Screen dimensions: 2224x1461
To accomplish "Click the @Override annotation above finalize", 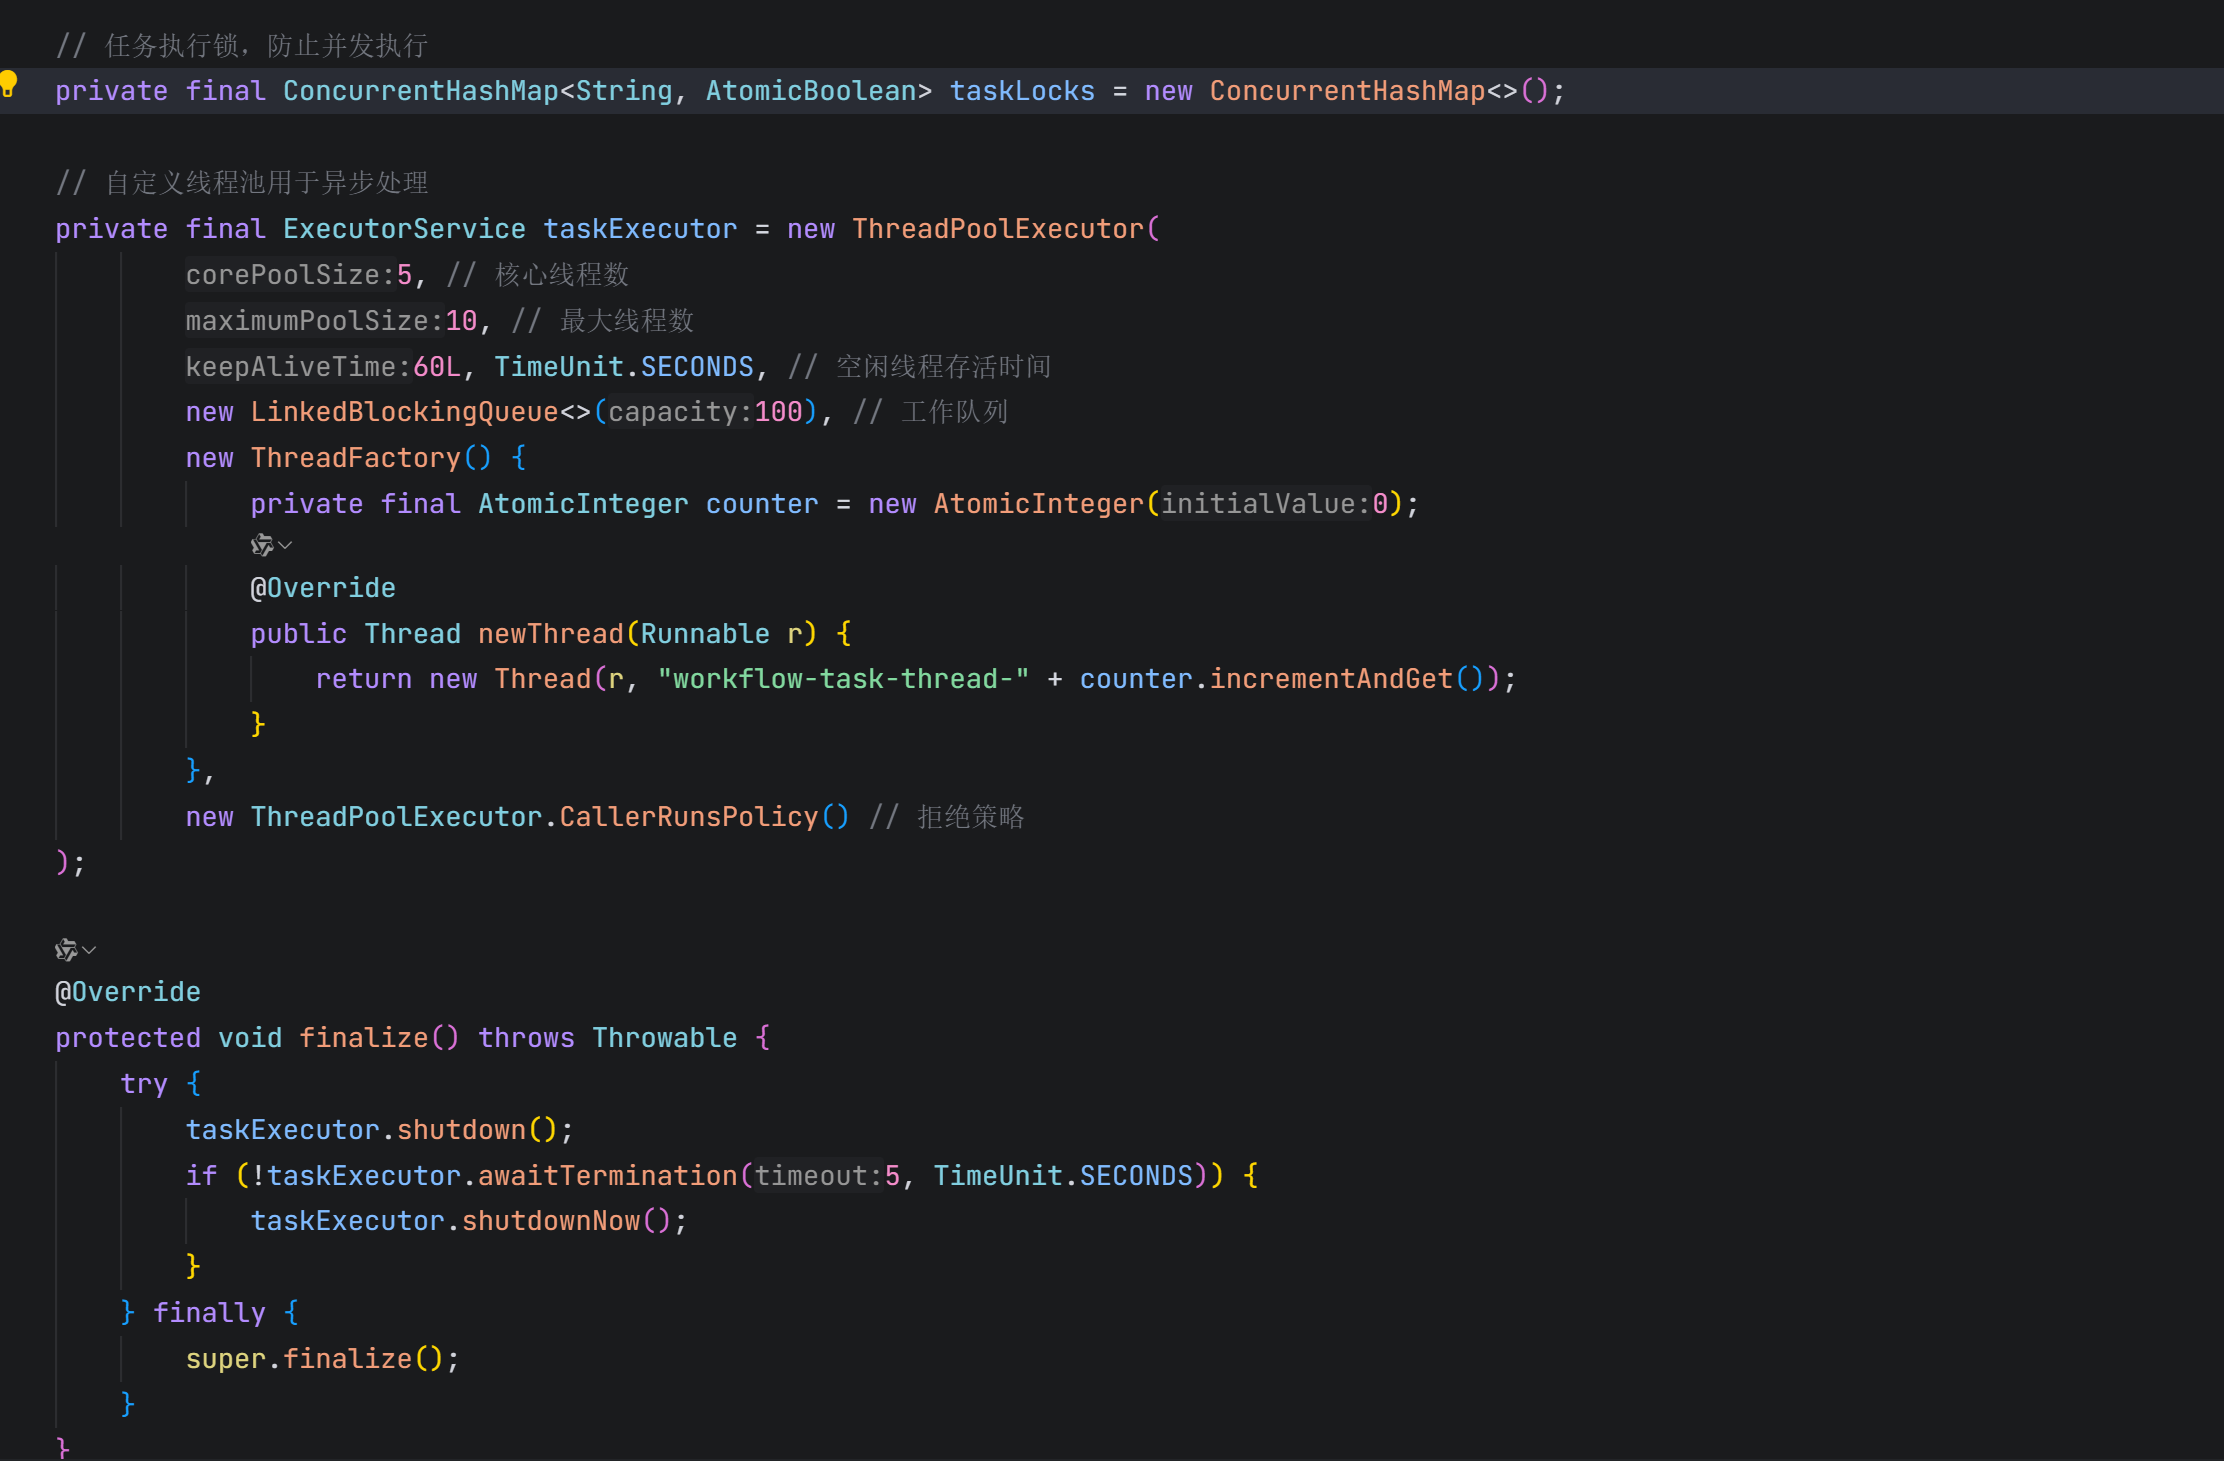I will 128,992.
